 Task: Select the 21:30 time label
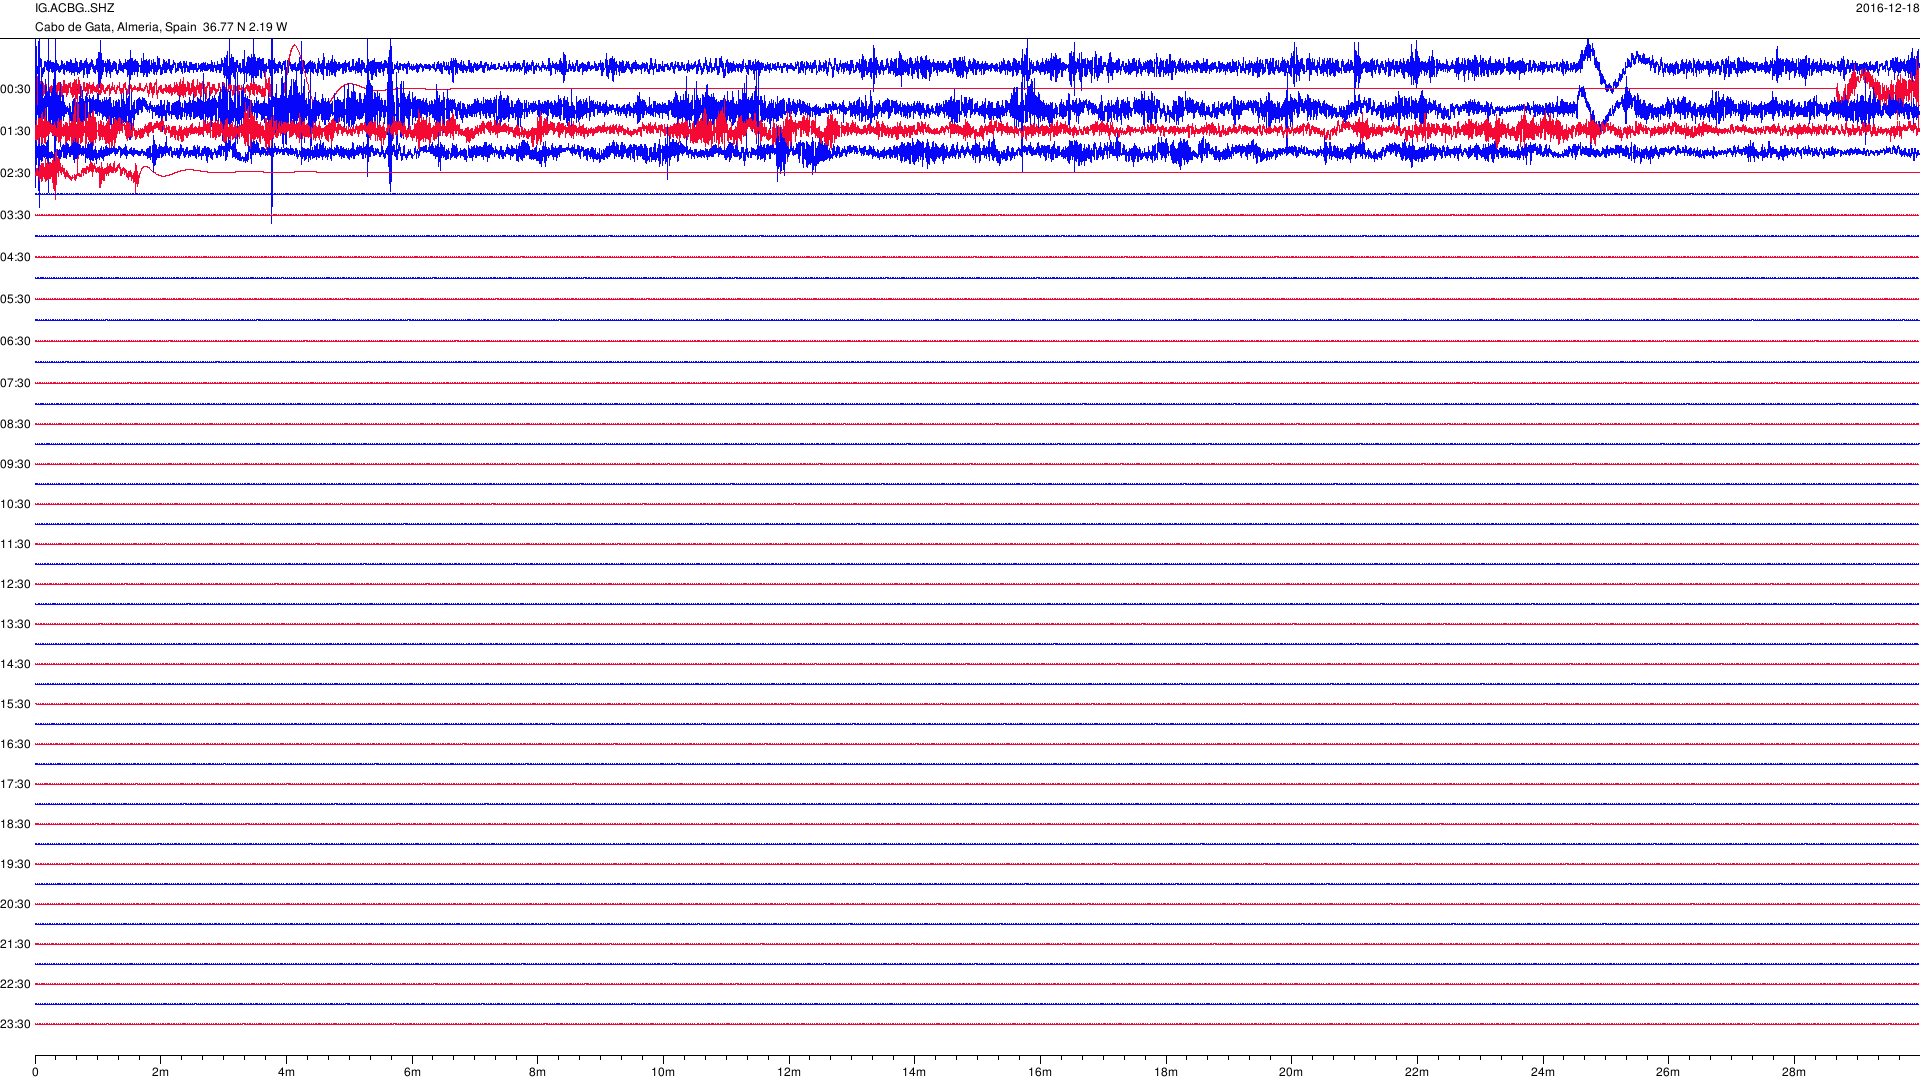15,944
